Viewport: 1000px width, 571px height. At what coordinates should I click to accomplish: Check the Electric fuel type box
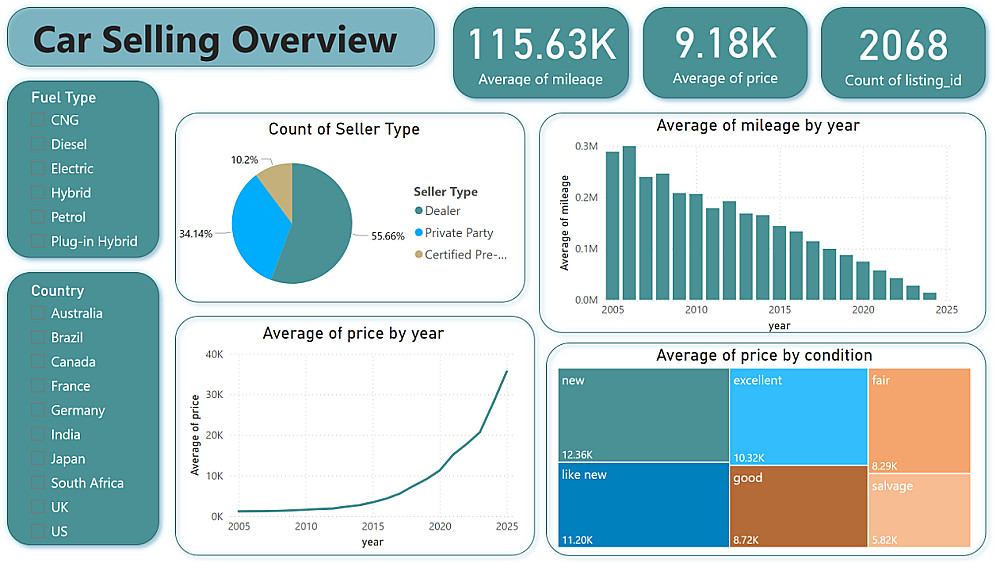click(38, 168)
